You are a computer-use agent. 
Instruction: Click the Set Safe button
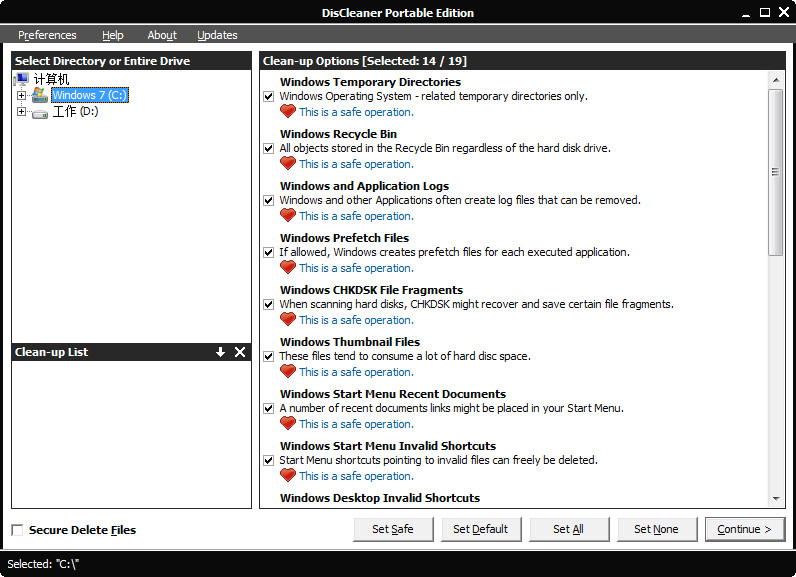(393, 529)
